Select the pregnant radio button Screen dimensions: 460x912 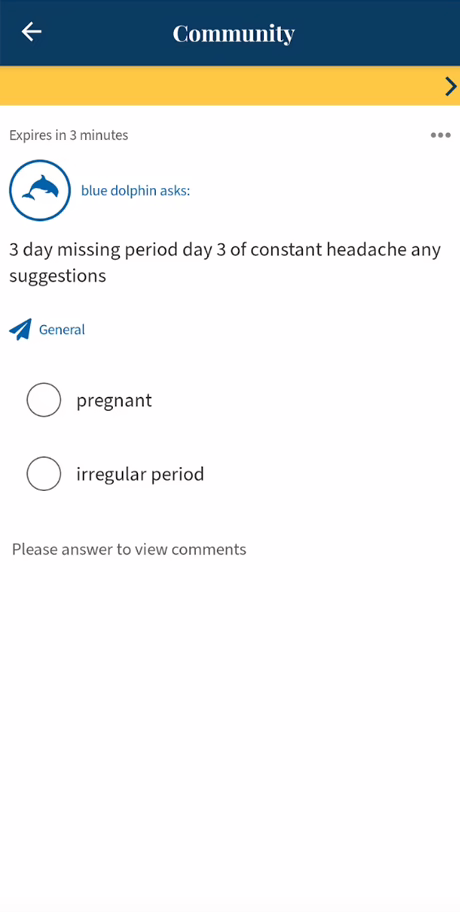click(44, 400)
